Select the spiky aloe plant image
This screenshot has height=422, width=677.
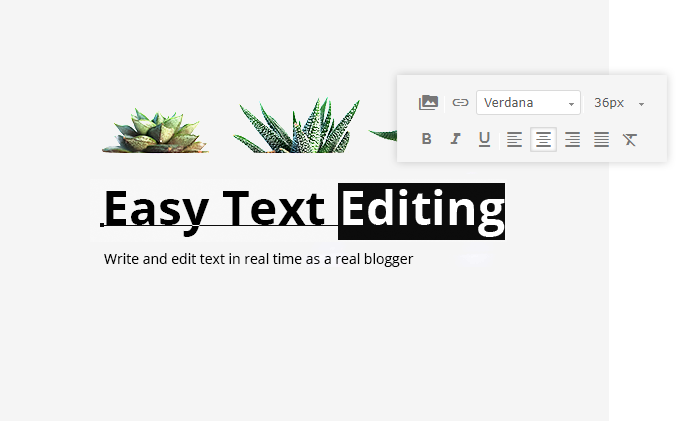click(x=297, y=125)
